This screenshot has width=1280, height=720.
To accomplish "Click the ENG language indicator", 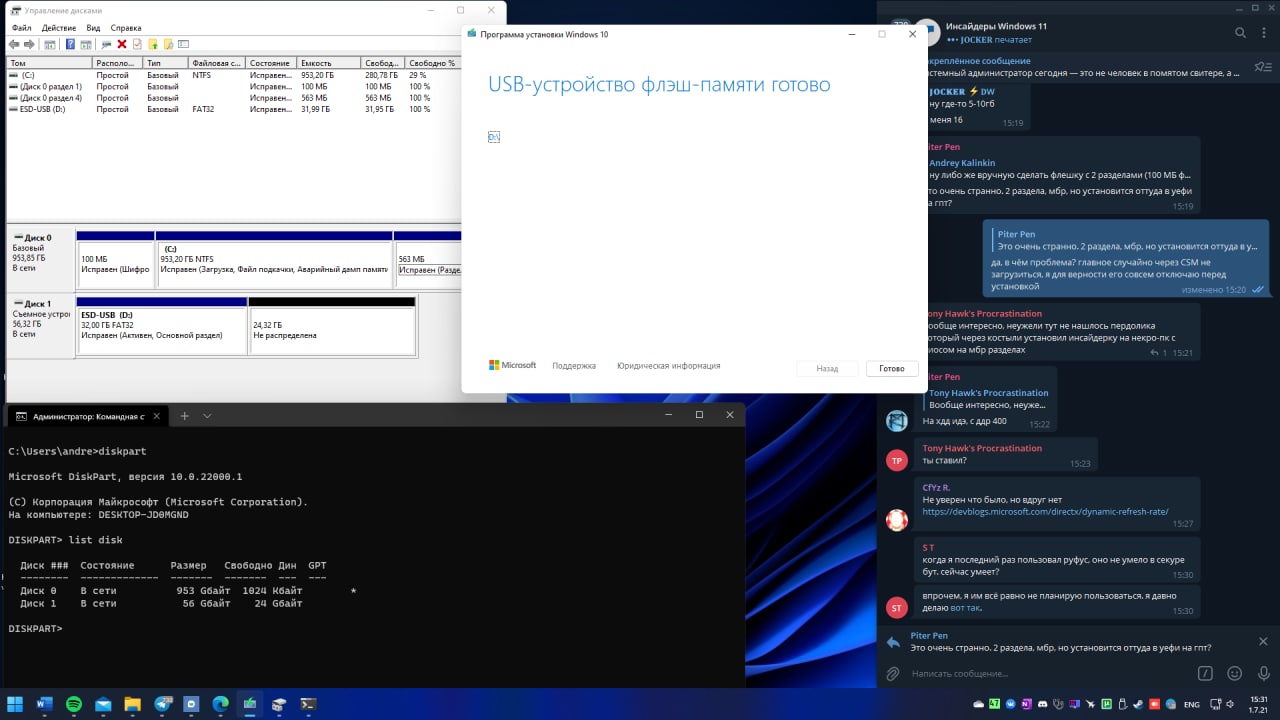I will [x=1192, y=704].
